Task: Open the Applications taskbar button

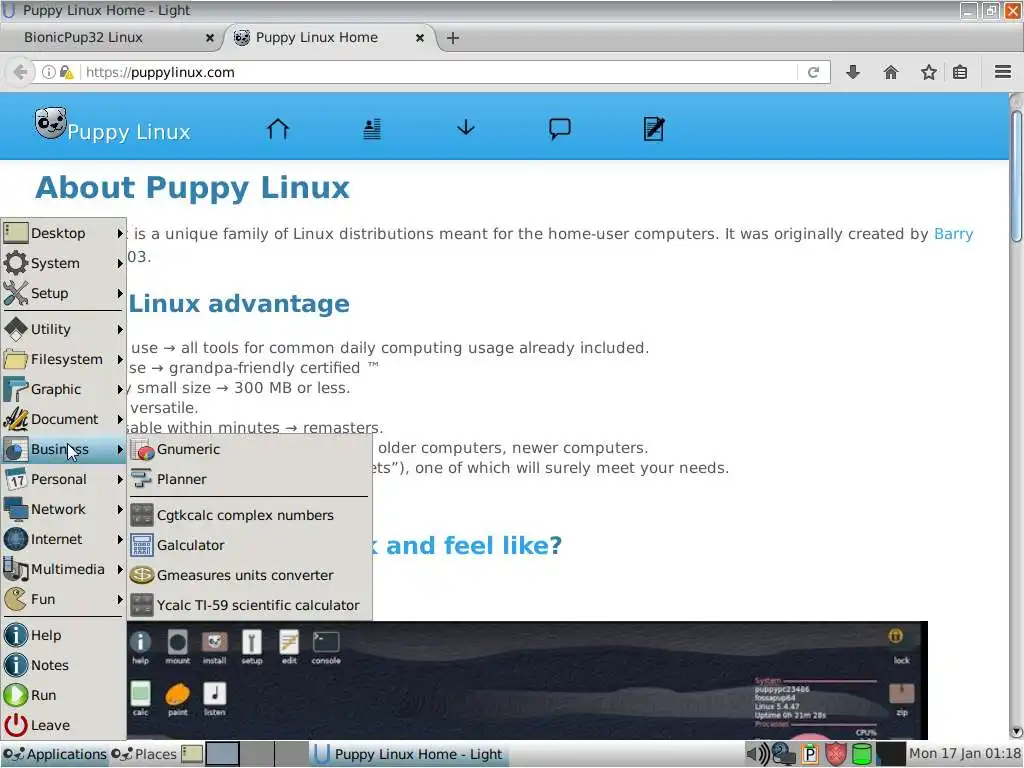Action: point(55,754)
